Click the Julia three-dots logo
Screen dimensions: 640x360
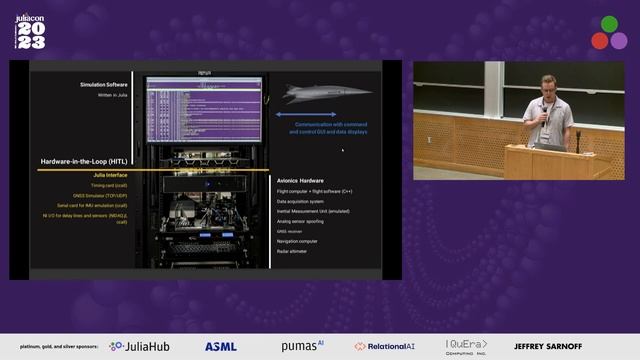609,33
